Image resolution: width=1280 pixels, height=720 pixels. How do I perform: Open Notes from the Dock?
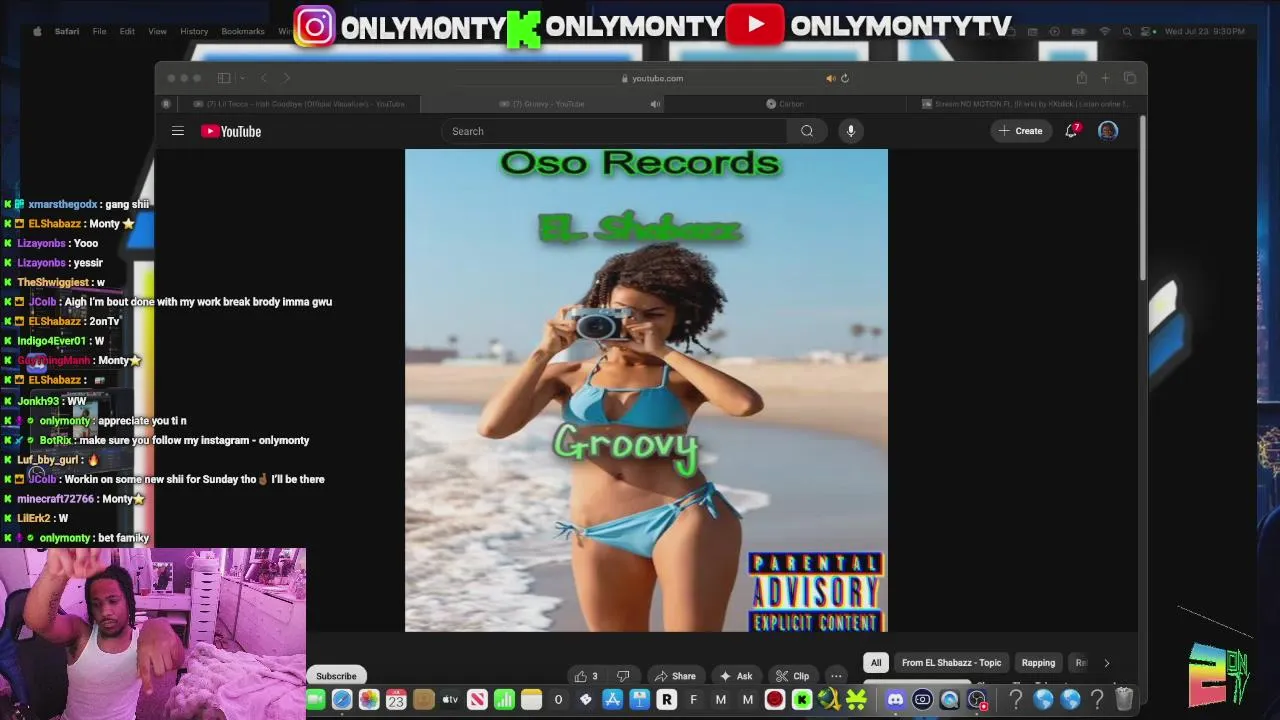point(531,700)
